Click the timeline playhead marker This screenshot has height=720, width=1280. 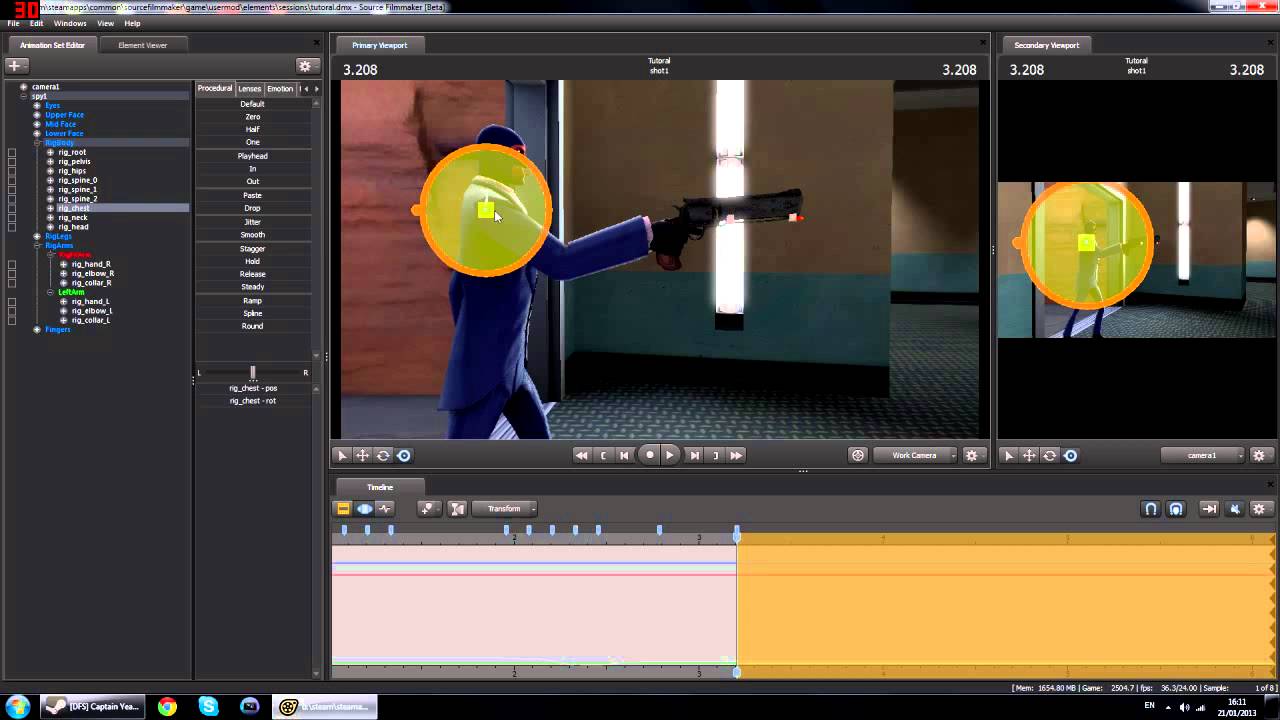(x=737, y=535)
